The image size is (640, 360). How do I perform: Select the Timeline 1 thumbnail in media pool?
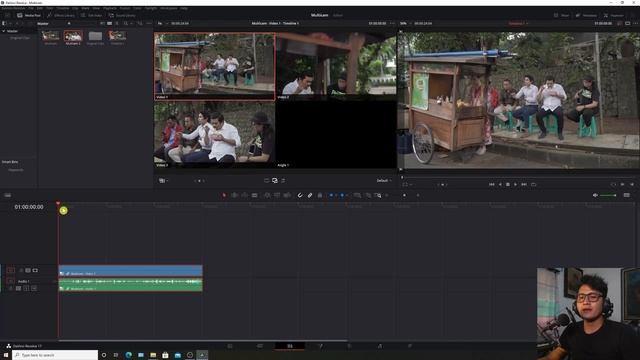118,37
